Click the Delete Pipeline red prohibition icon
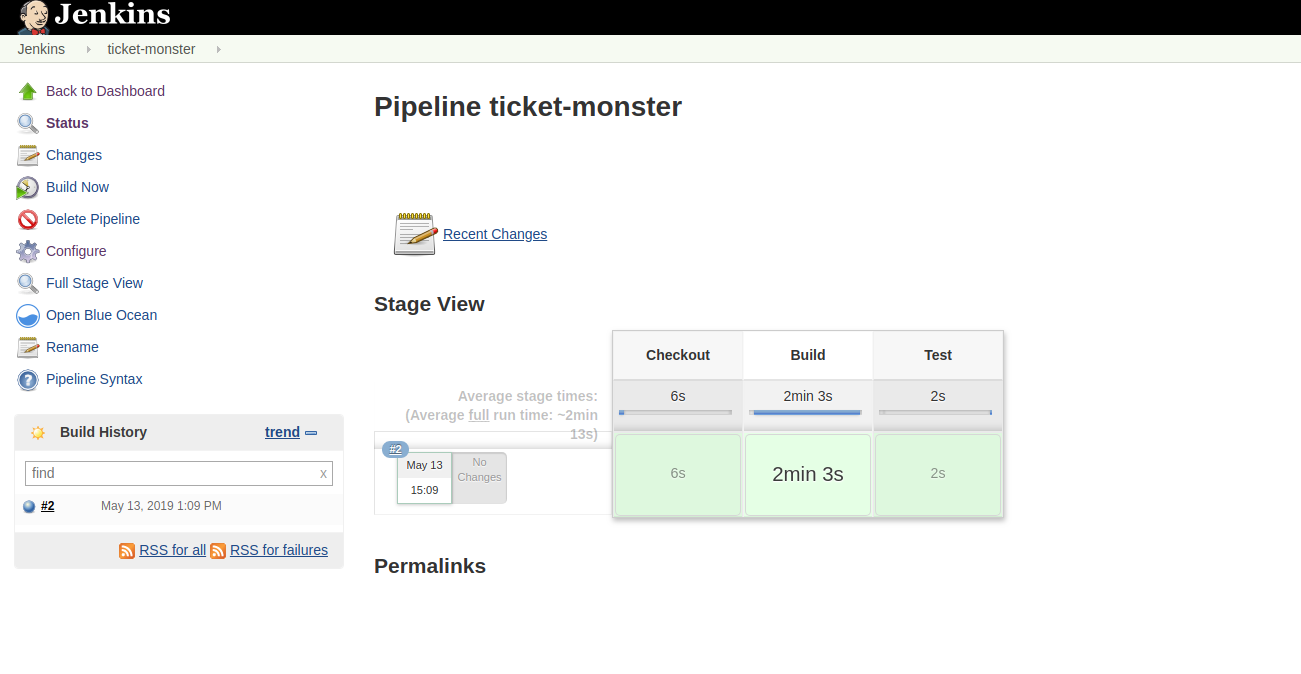This screenshot has width=1301, height=674. [x=28, y=219]
